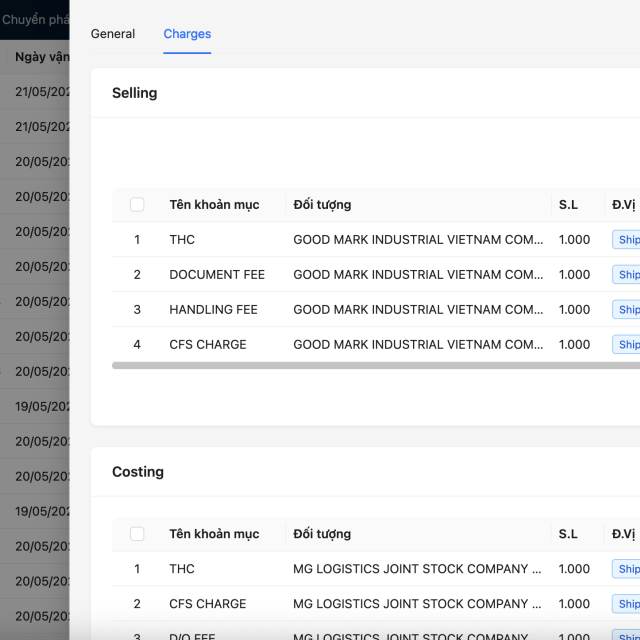Click Đ.Vị header in Costing table

[624, 534]
